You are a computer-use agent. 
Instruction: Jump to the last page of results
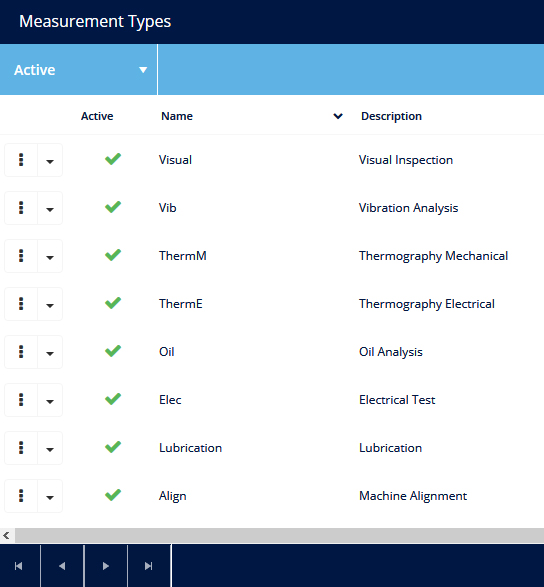click(x=149, y=566)
